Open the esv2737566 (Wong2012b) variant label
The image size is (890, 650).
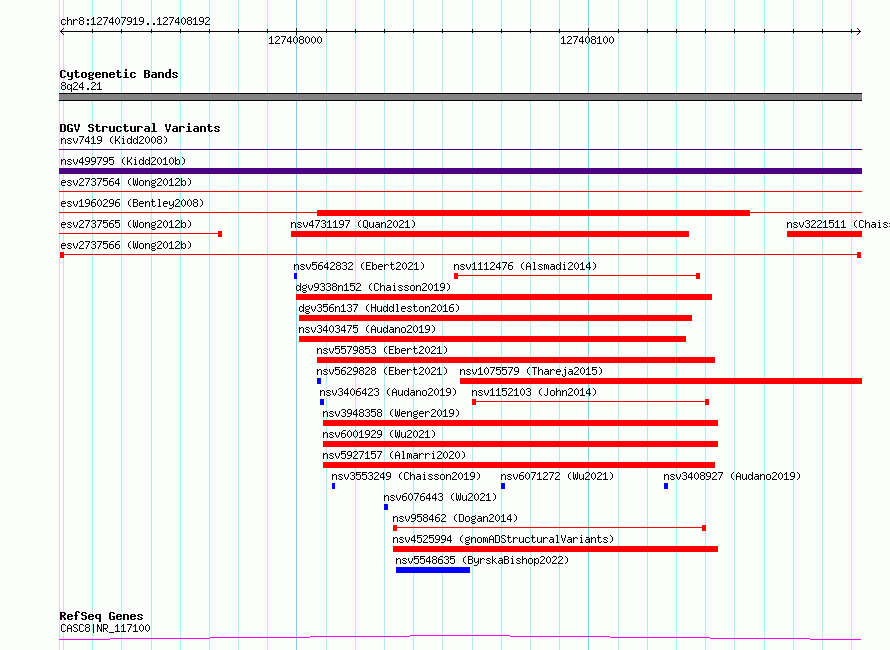126,245
